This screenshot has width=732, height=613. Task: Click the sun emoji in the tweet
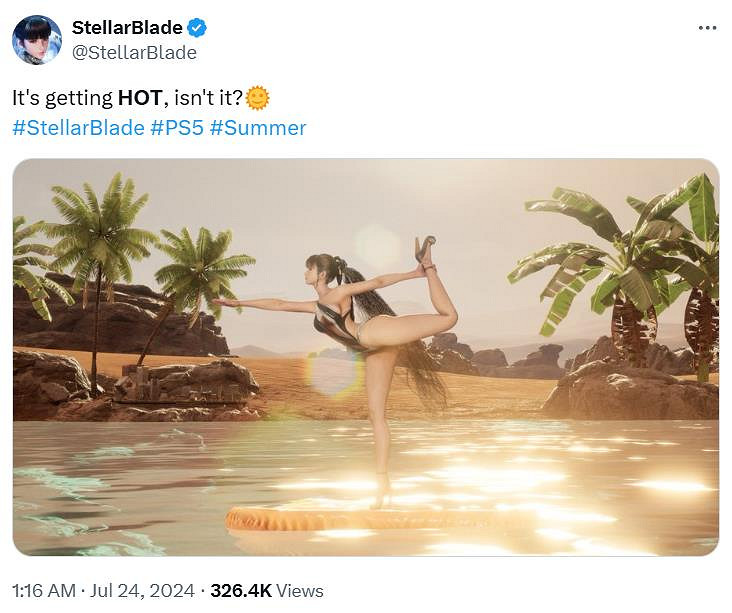point(258,98)
